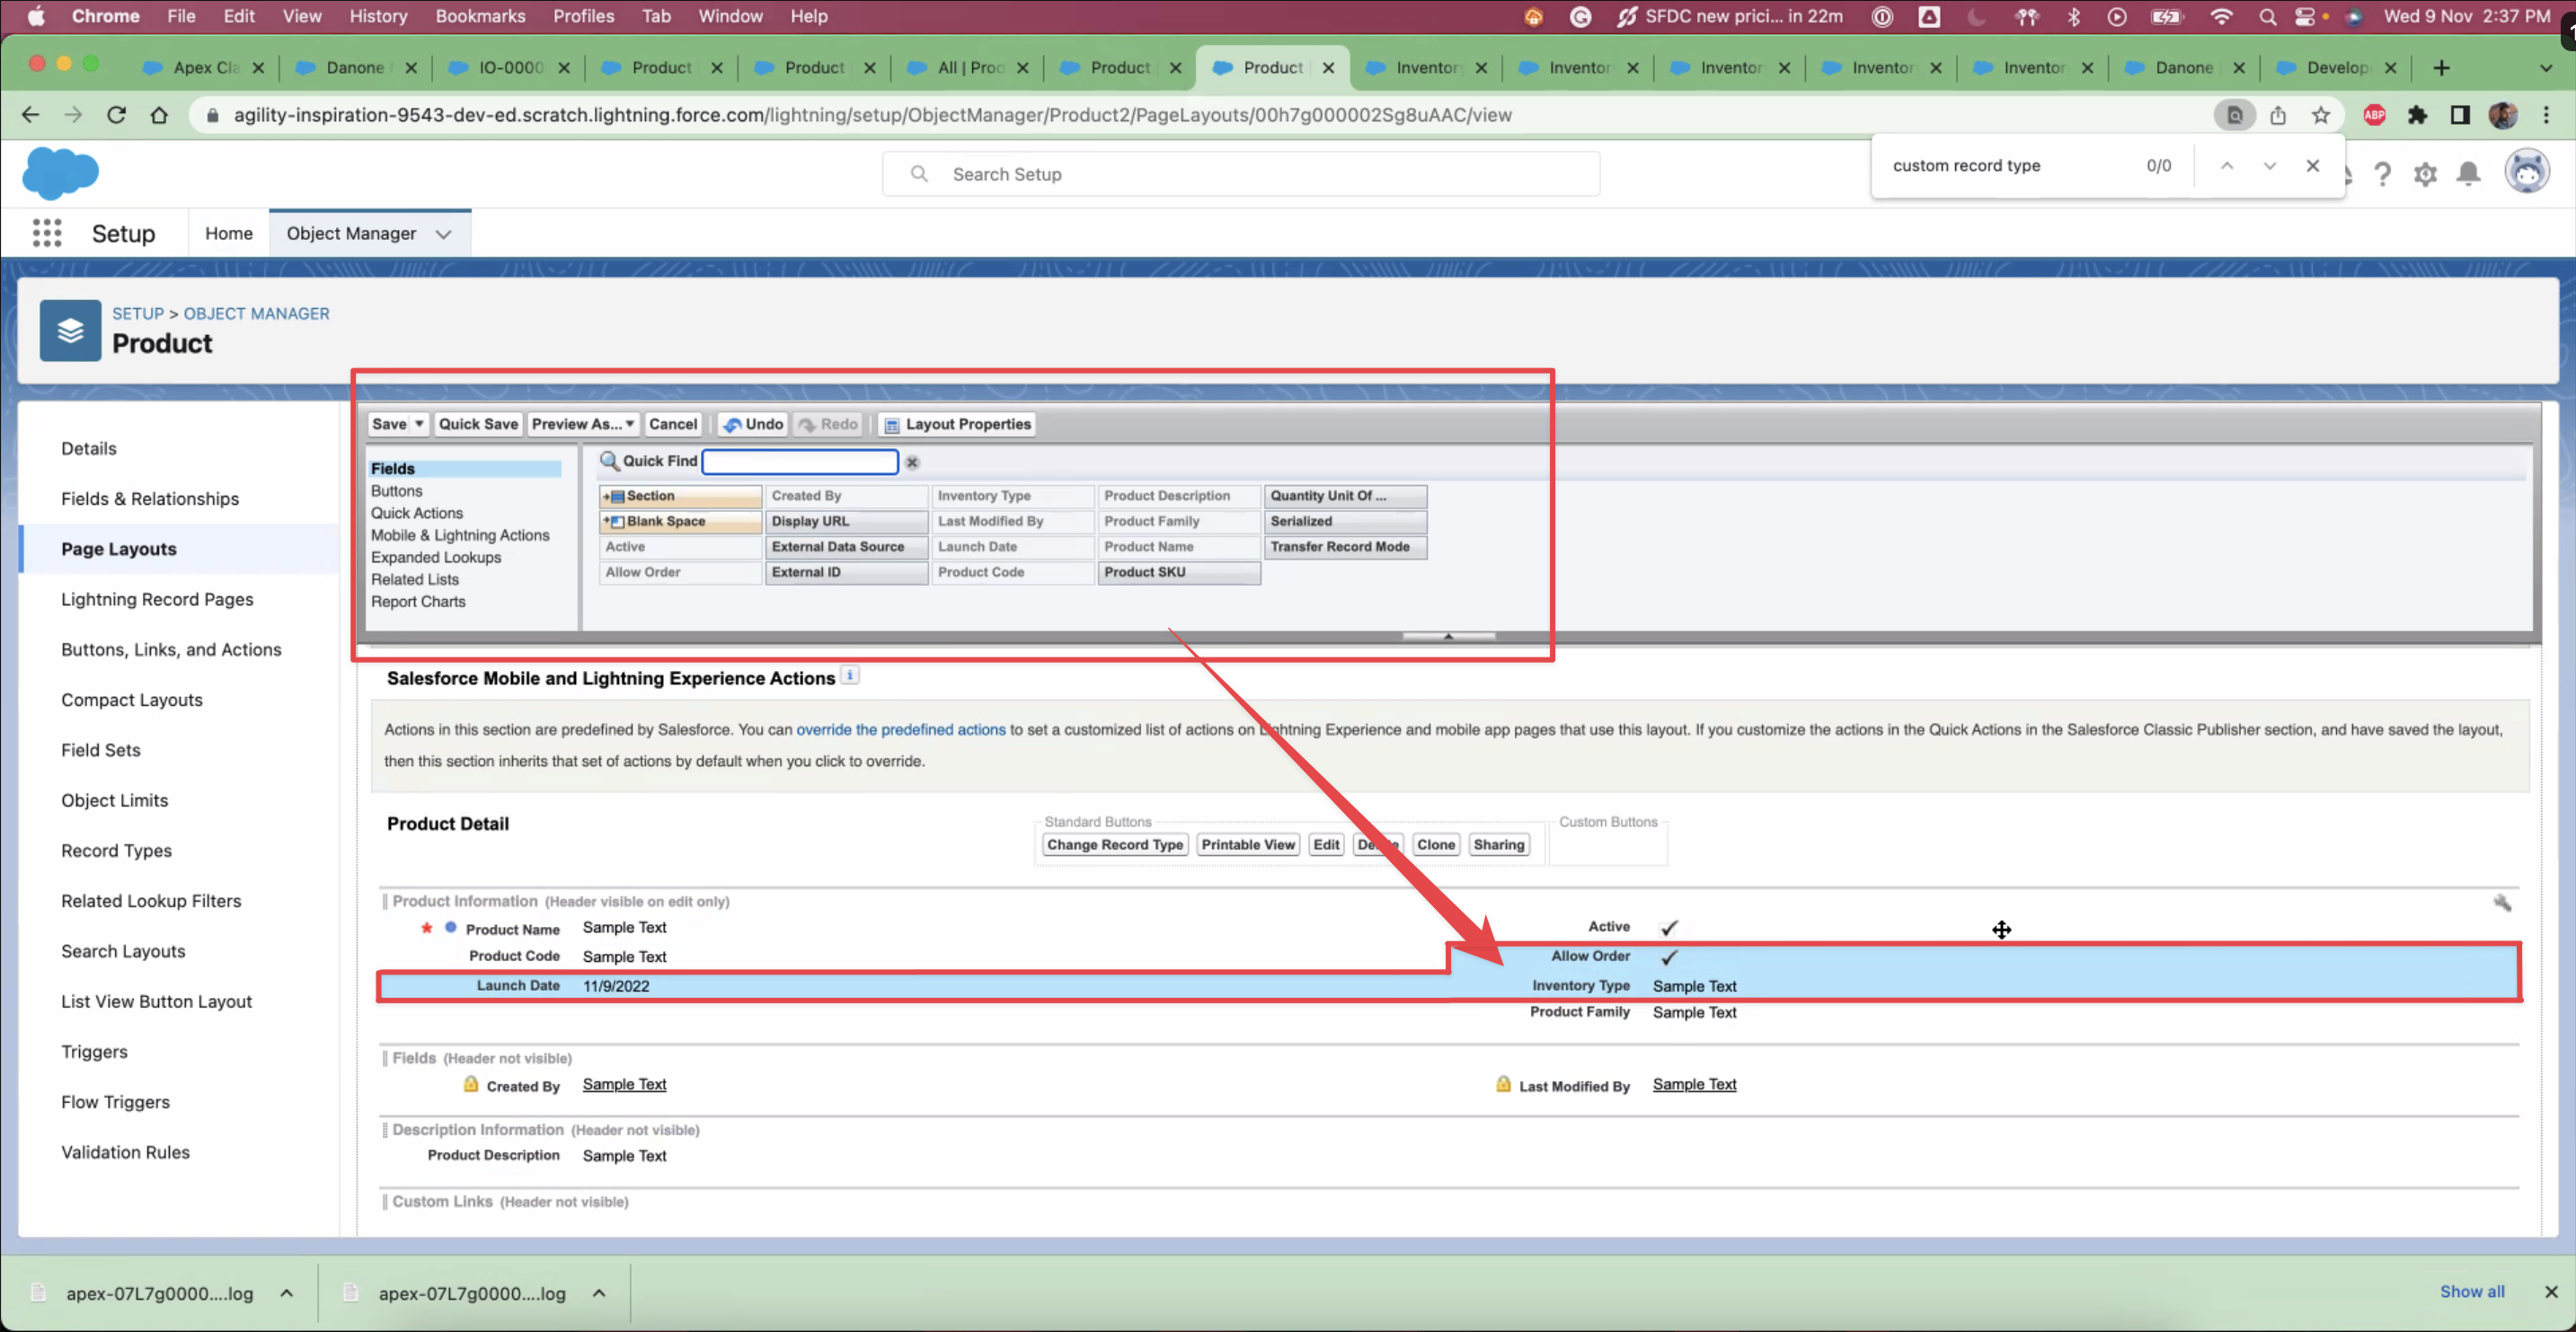Bookmark page with the star icon
Image resolution: width=2576 pixels, height=1332 pixels.
click(2321, 115)
